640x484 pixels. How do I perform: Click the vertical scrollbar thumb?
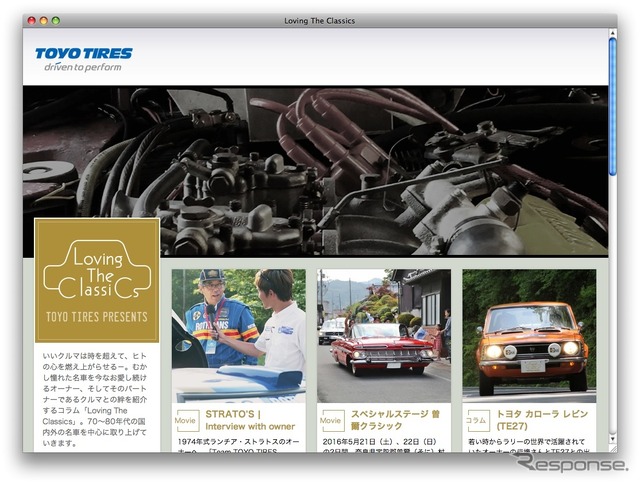[613, 107]
